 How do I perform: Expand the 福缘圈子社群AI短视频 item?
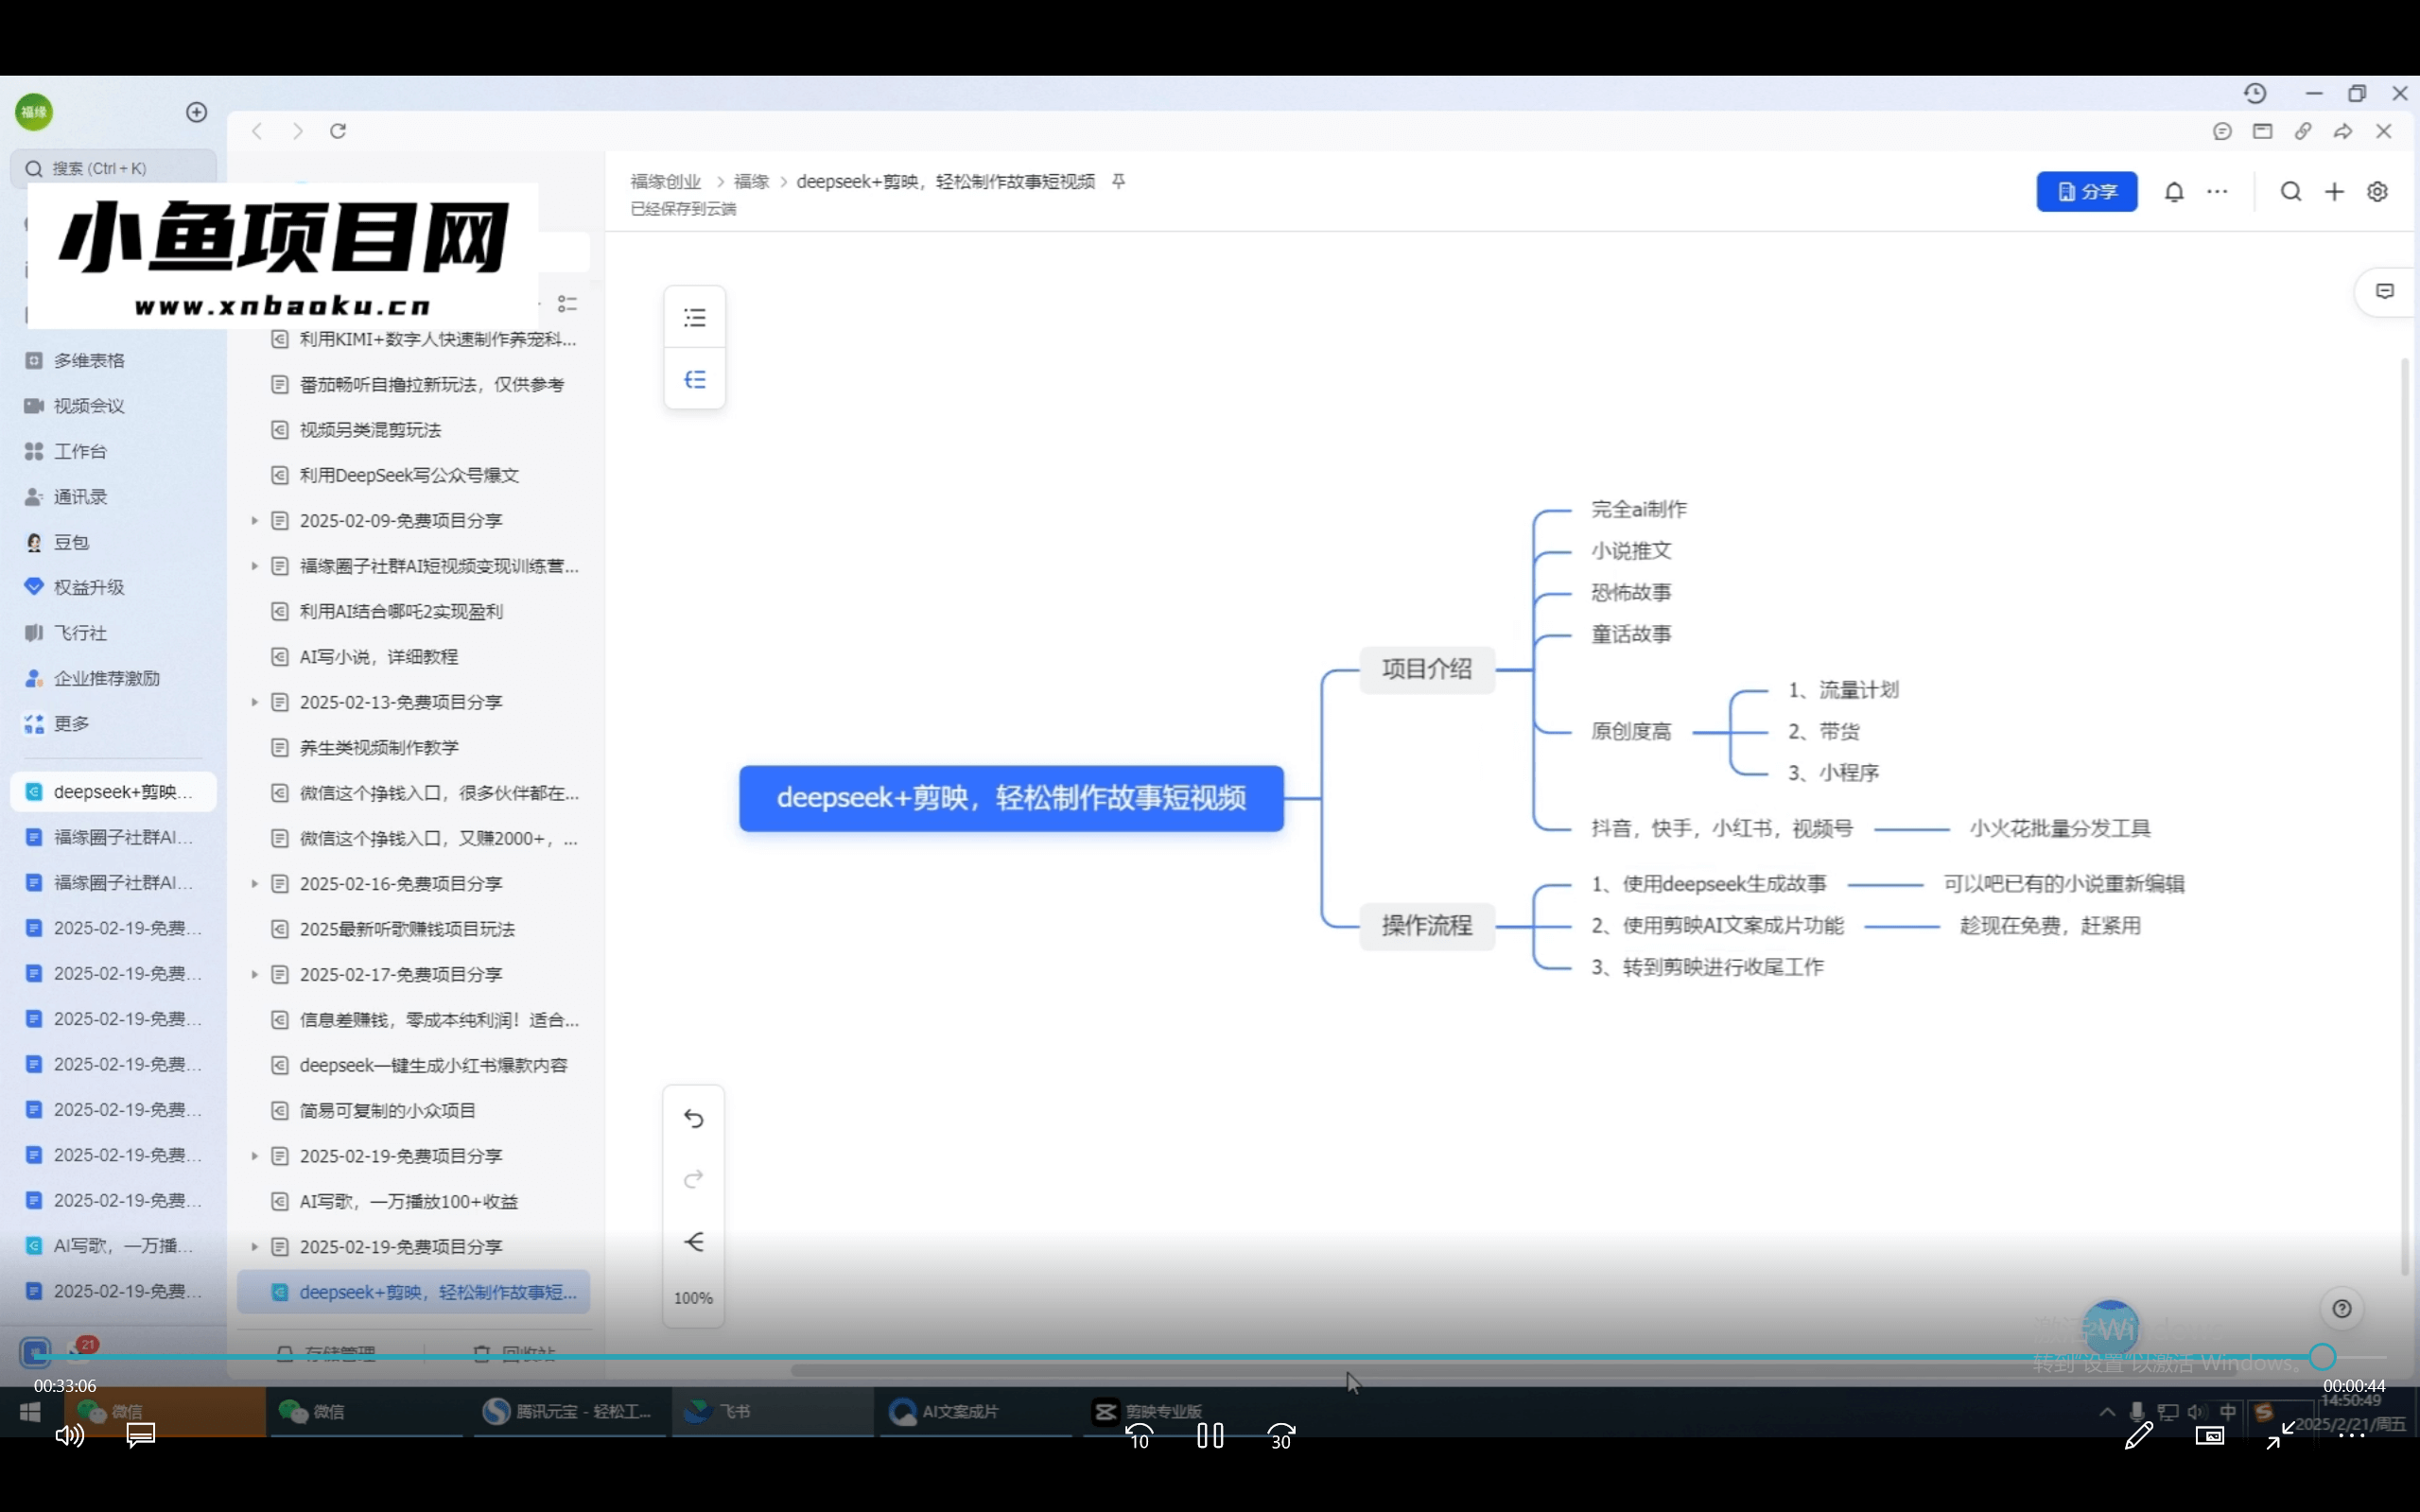tap(253, 565)
